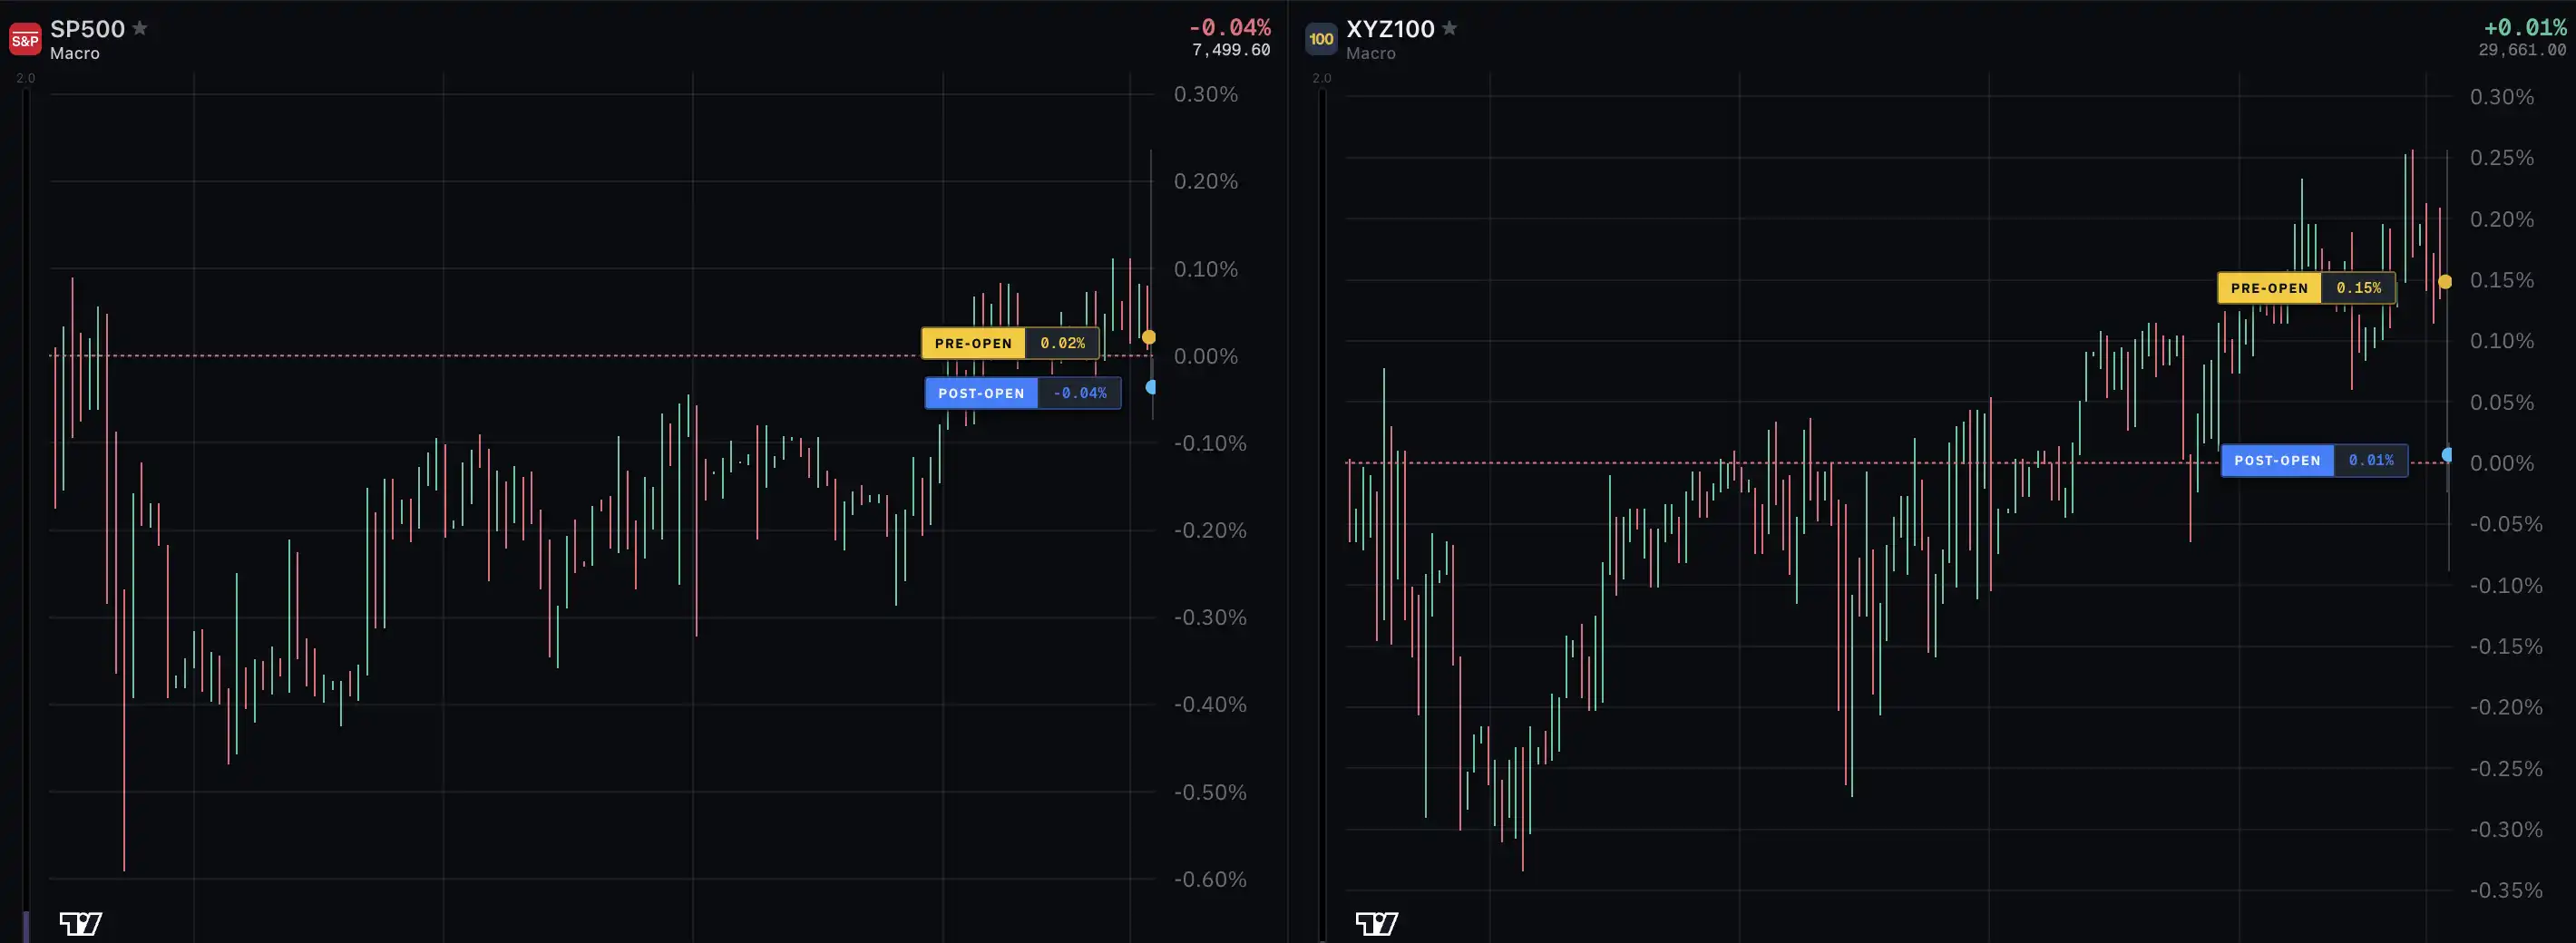Click the XYZ100 index badge icon
Image resolution: width=2576 pixels, height=943 pixels.
click(x=1321, y=39)
